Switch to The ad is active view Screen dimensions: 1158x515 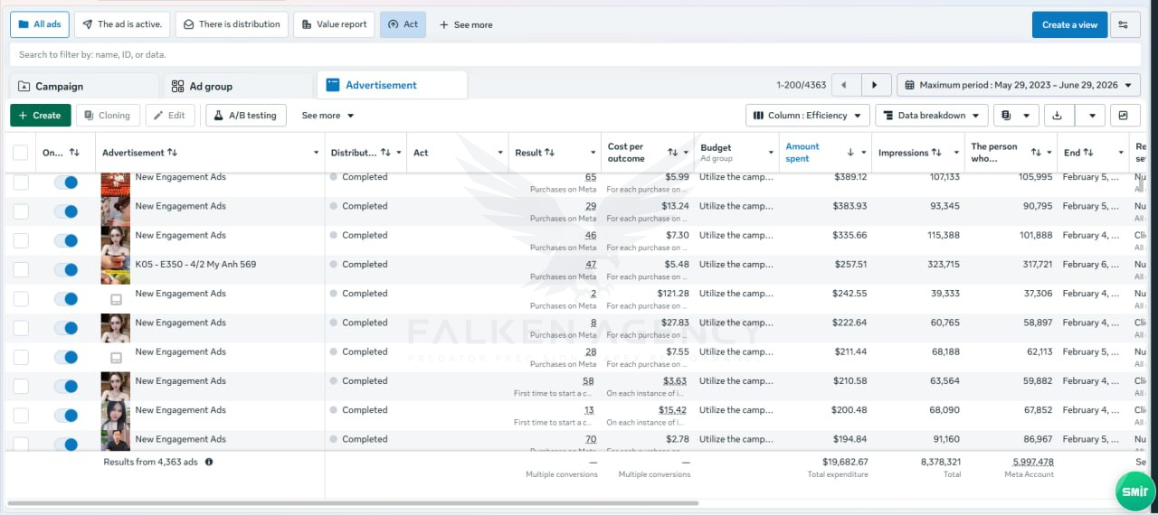123,24
